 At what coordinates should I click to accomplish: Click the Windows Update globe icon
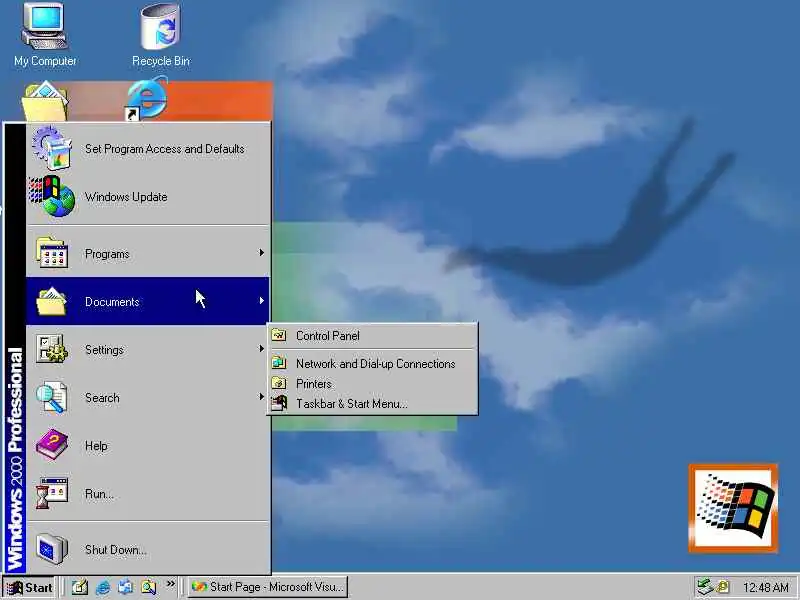coord(52,196)
